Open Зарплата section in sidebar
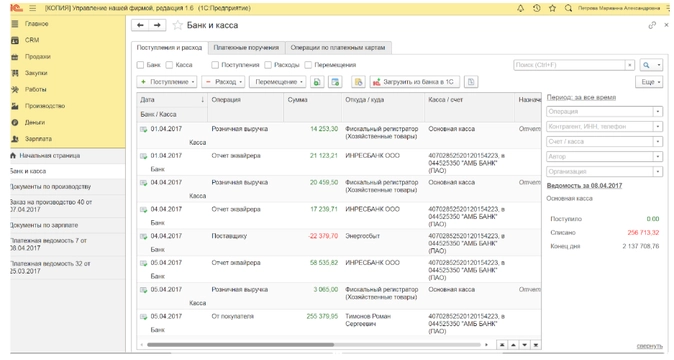The image size is (674, 360). (38, 139)
